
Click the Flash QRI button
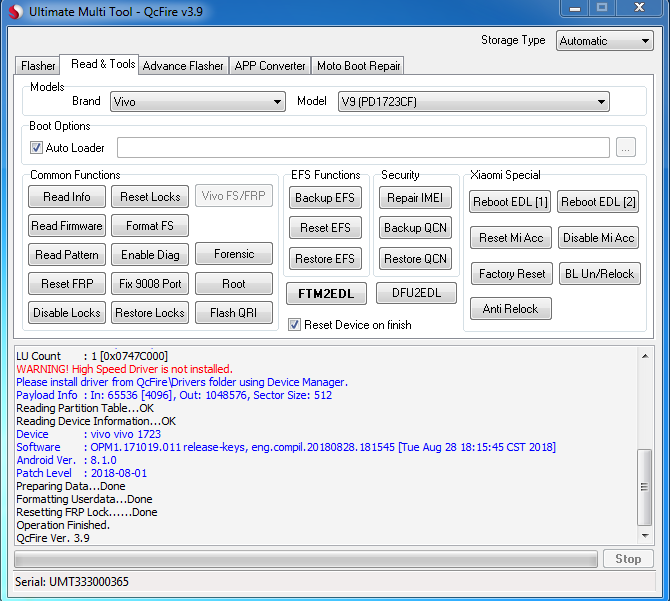(x=234, y=313)
